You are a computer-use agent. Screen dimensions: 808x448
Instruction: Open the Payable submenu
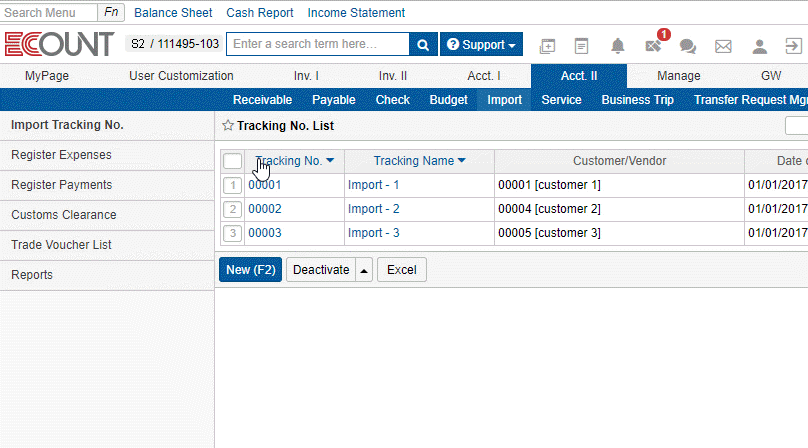(x=334, y=99)
